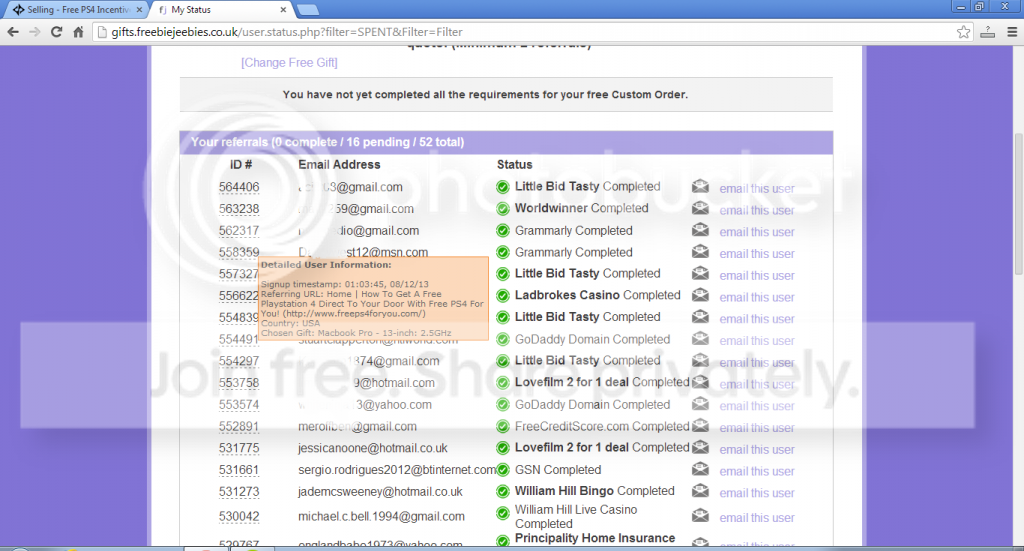Click the envelope icon for referral 558359

[x=700, y=251]
